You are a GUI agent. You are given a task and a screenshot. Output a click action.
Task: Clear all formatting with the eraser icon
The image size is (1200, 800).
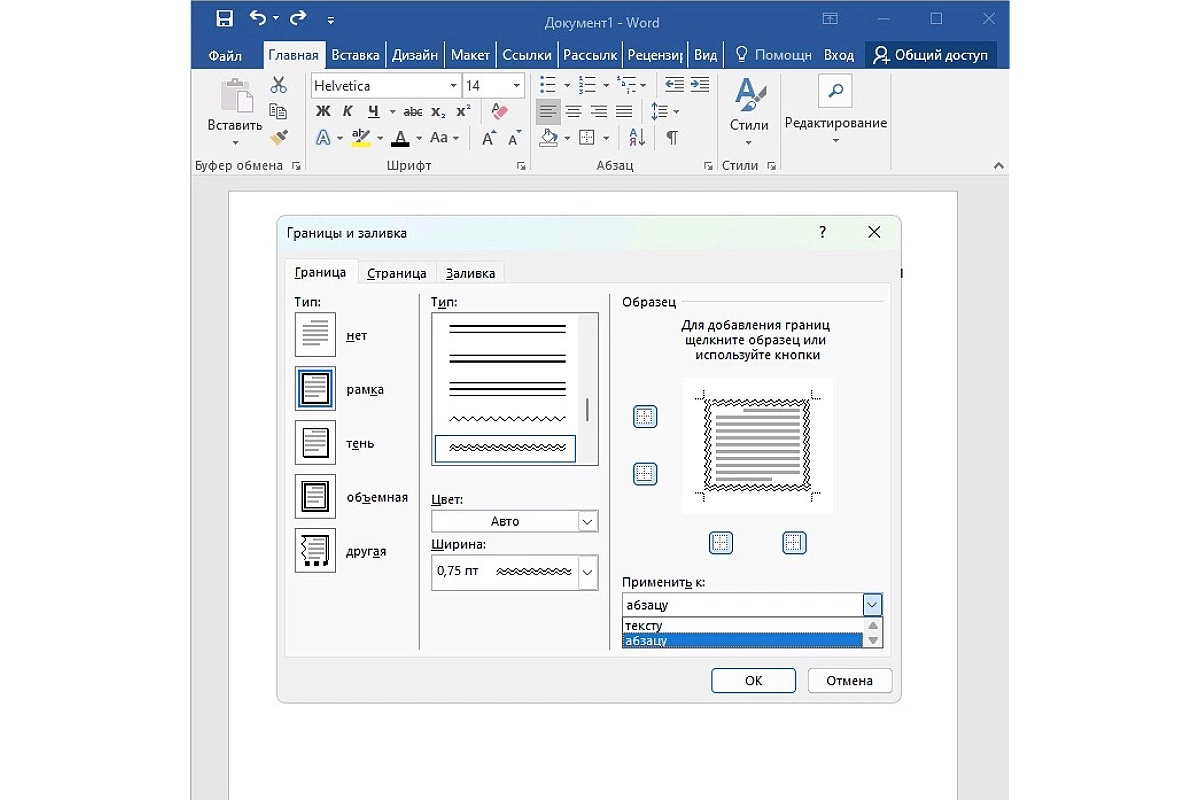point(499,112)
